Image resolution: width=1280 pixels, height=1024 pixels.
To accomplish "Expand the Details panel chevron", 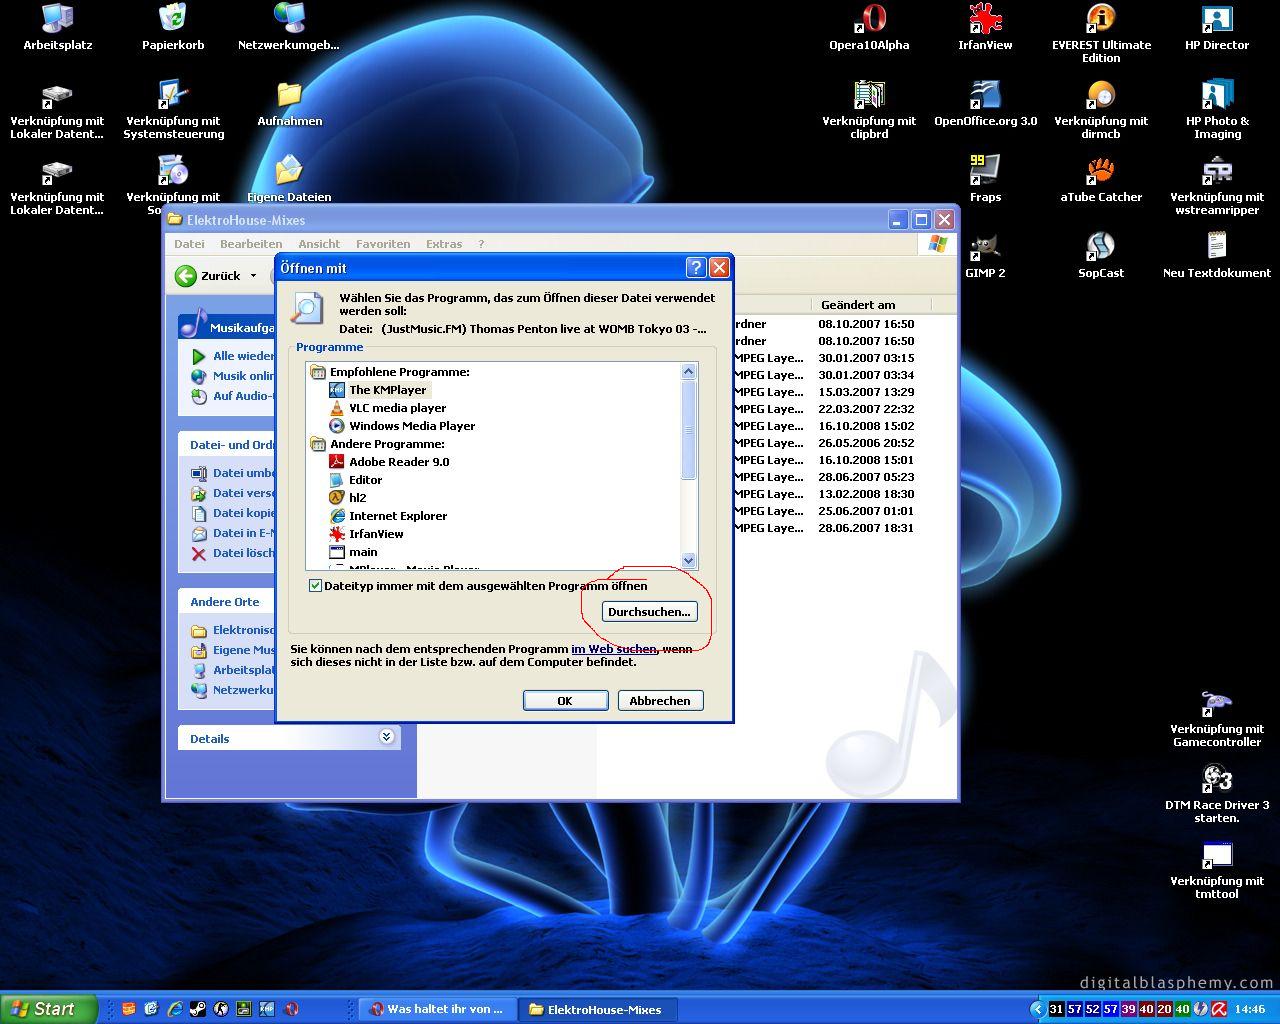I will coord(387,737).
